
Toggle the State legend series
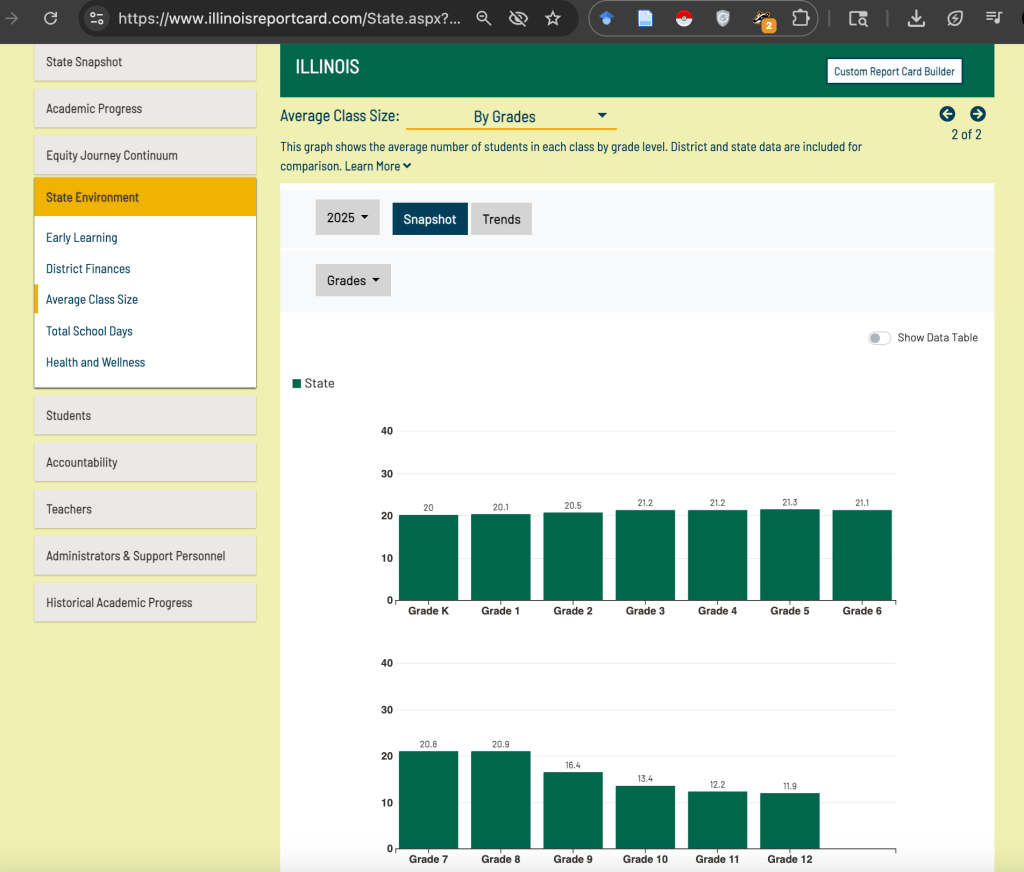(314, 384)
